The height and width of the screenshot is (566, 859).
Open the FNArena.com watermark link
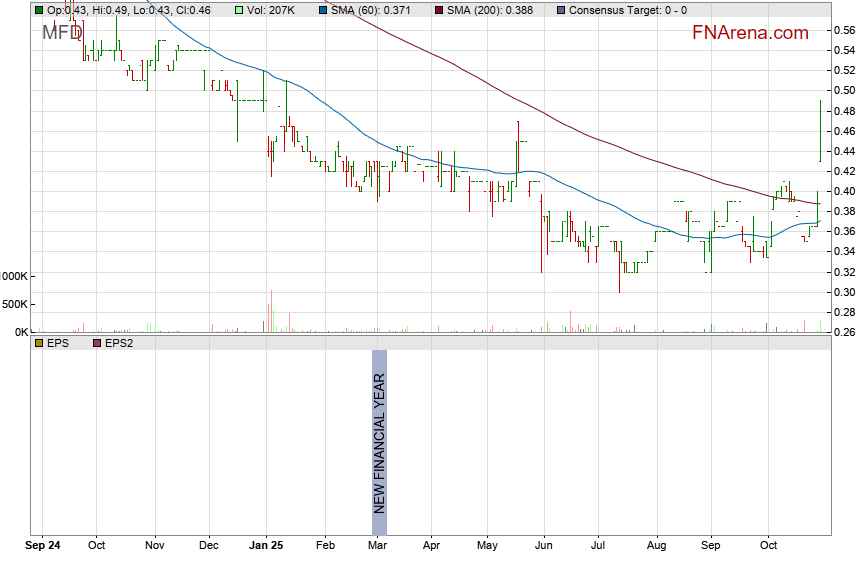(750, 33)
